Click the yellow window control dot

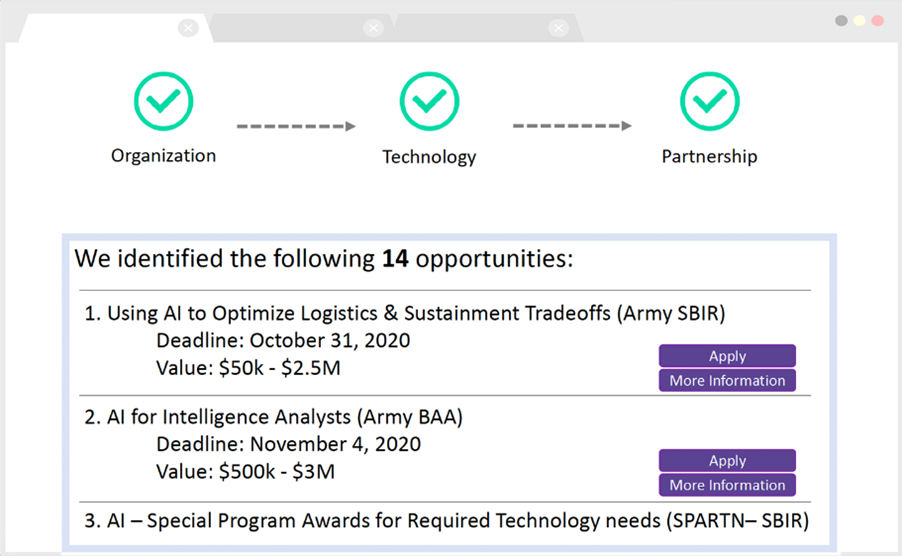click(x=859, y=21)
